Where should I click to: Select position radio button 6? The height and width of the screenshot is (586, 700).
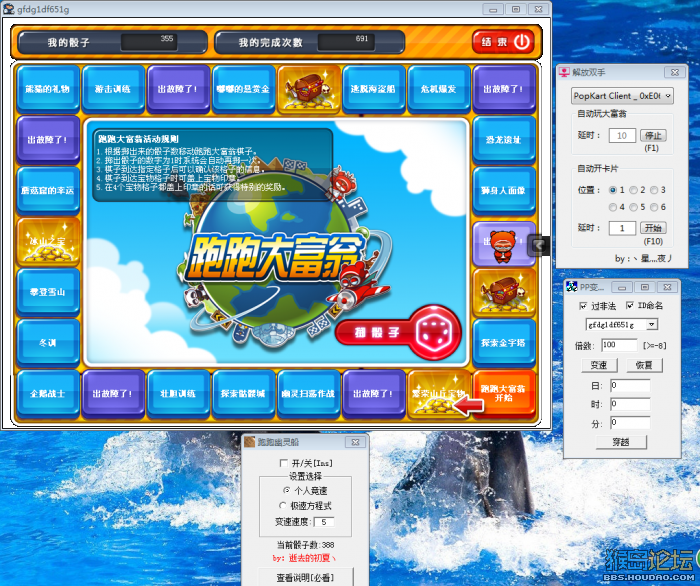click(654, 207)
